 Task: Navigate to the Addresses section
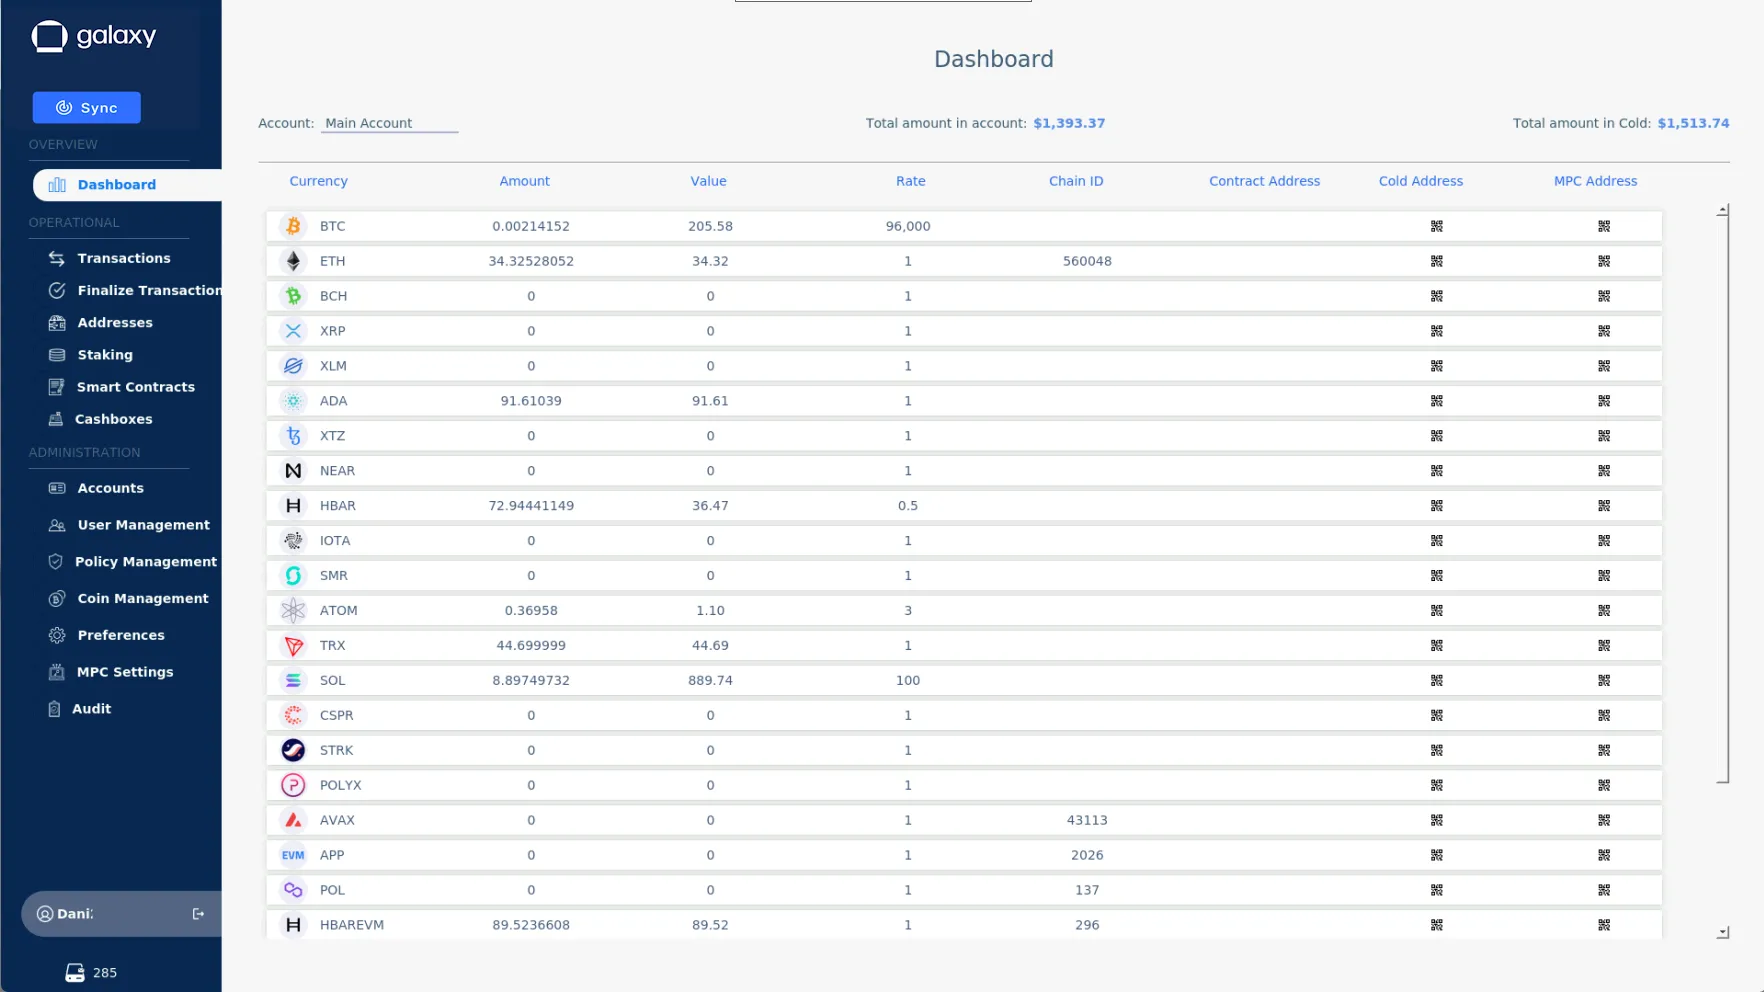115,323
